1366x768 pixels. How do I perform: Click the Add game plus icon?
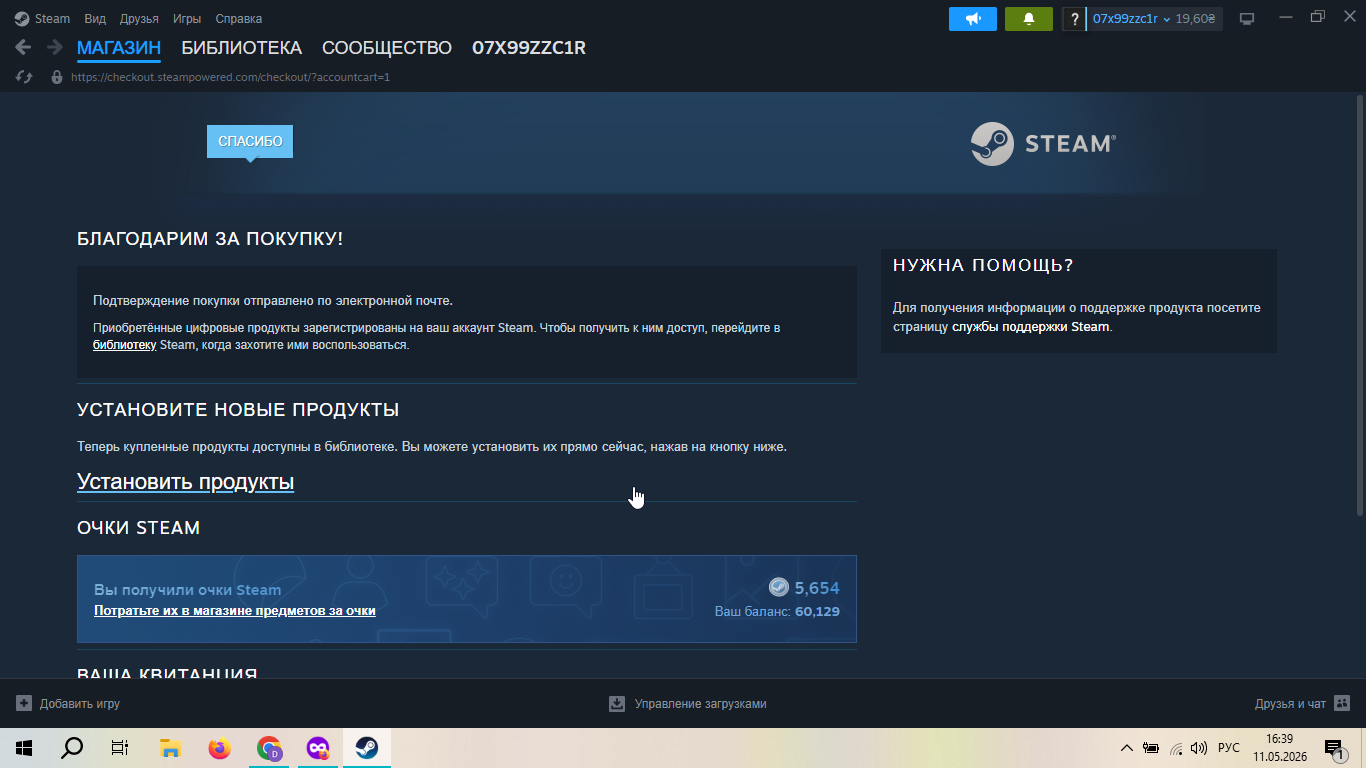24,703
